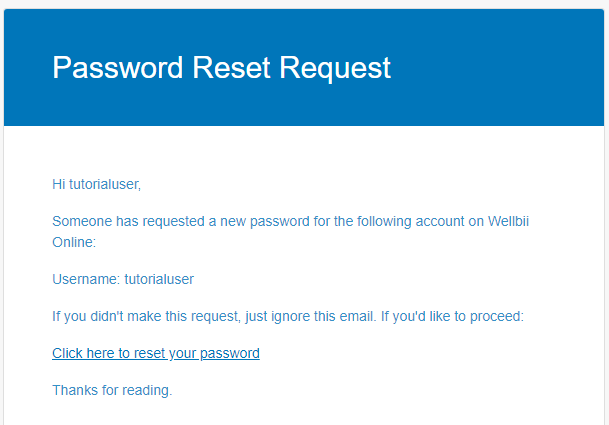Click the word Request in the header
The width and height of the screenshot is (609, 425).
point(335,69)
